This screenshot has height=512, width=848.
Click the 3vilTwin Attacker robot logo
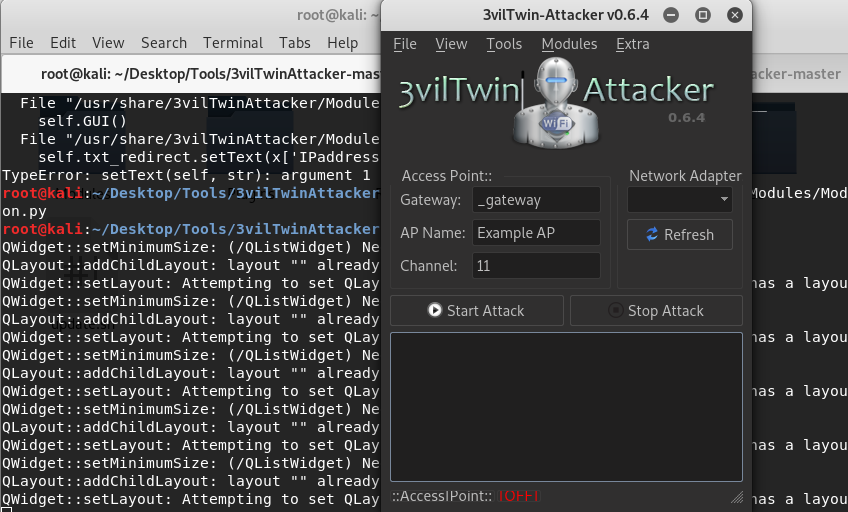pos(556,103)
